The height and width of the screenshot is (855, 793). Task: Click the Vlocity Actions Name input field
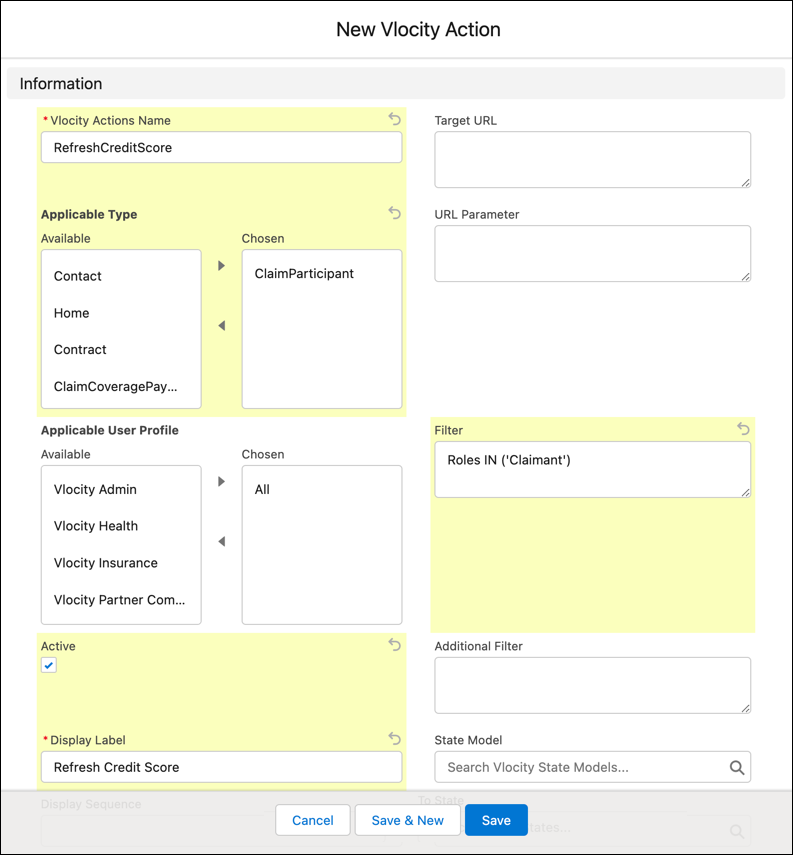tap(221, 147)
